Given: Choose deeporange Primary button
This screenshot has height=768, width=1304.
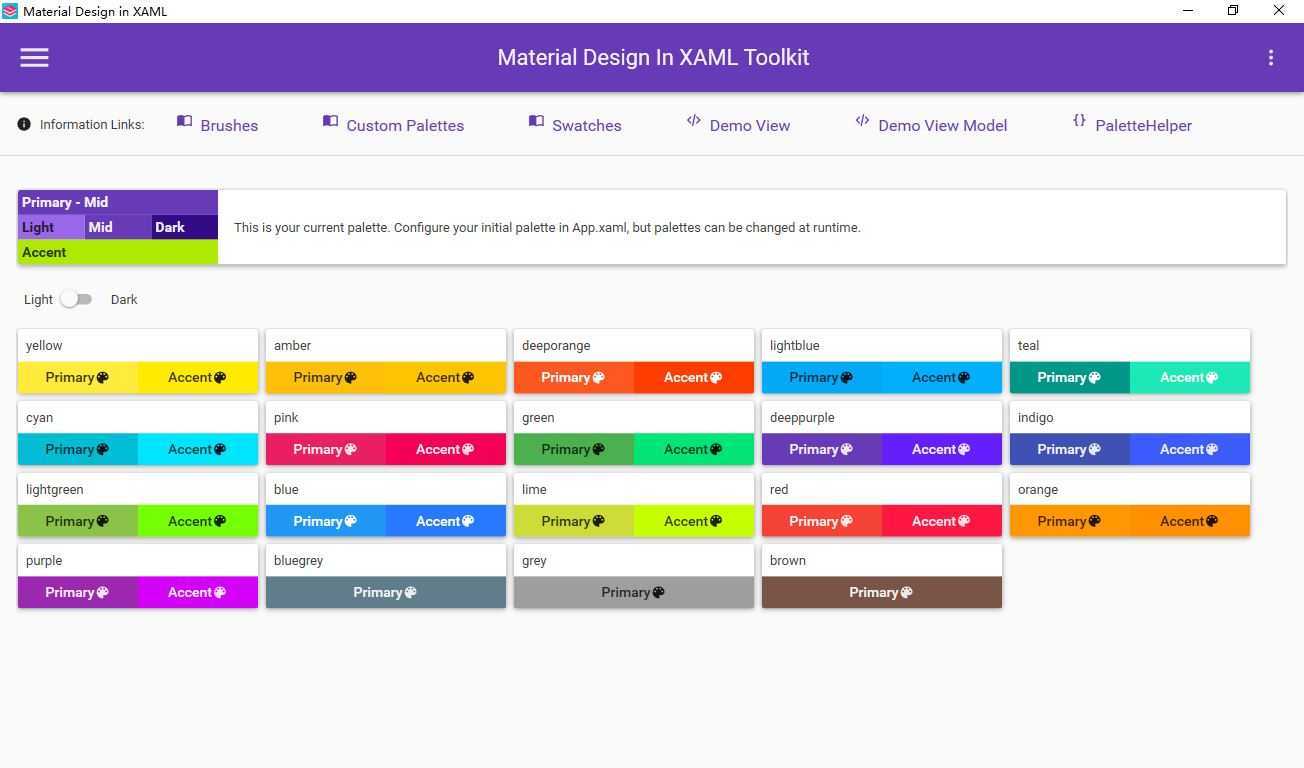Looking at the screenshot, I should pyautogui.click(x=574, y=377).
